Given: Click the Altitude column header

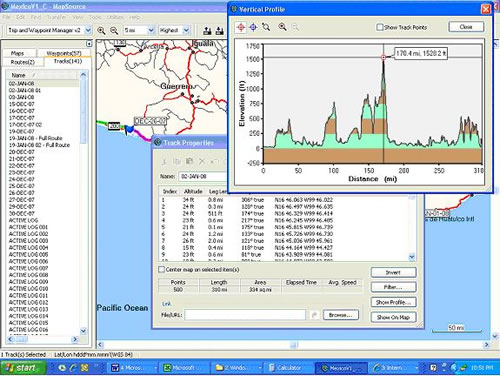Looking at the screenshot, I should 193,191.
